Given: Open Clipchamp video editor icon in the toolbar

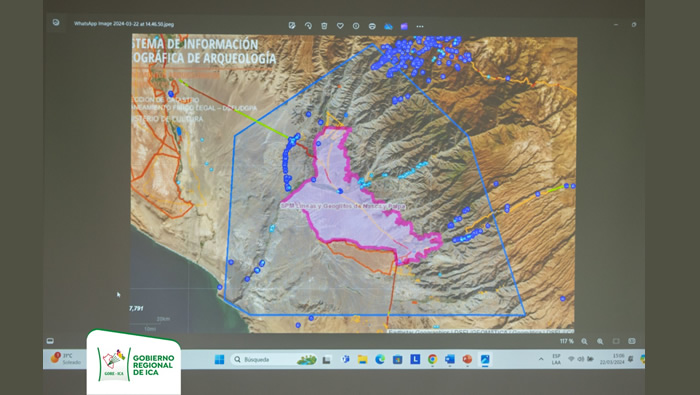Looking at the screenshot, I should click(x=404, y=26).
